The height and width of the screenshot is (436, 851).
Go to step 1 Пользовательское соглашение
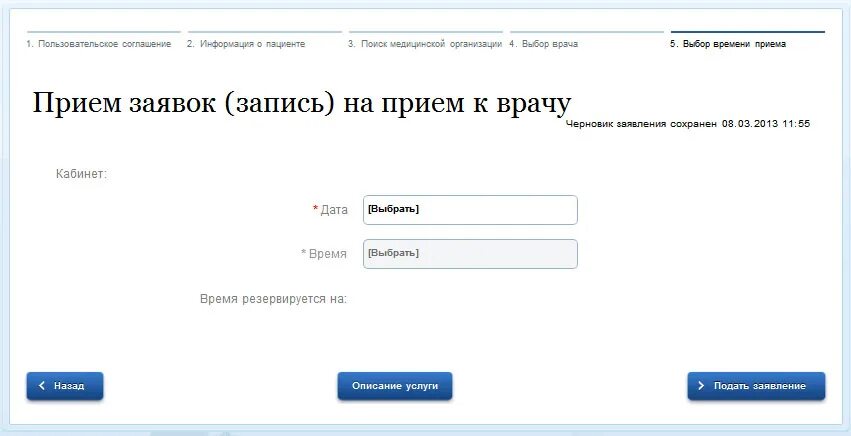[x=99, y=44]
